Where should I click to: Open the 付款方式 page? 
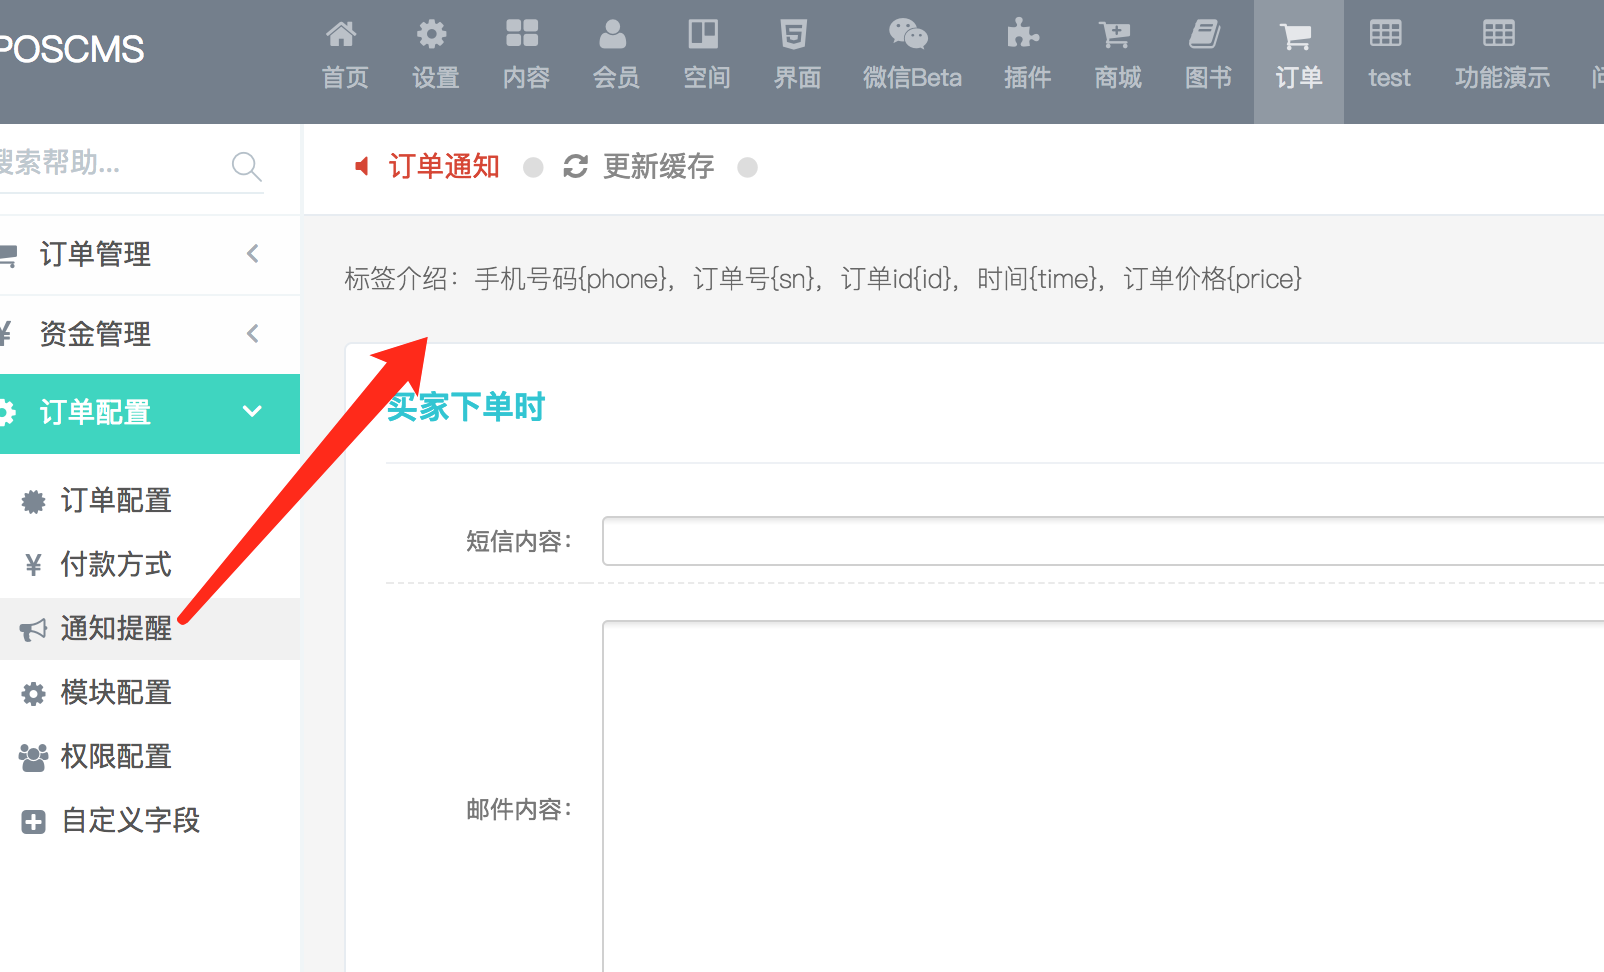[116, 564]
